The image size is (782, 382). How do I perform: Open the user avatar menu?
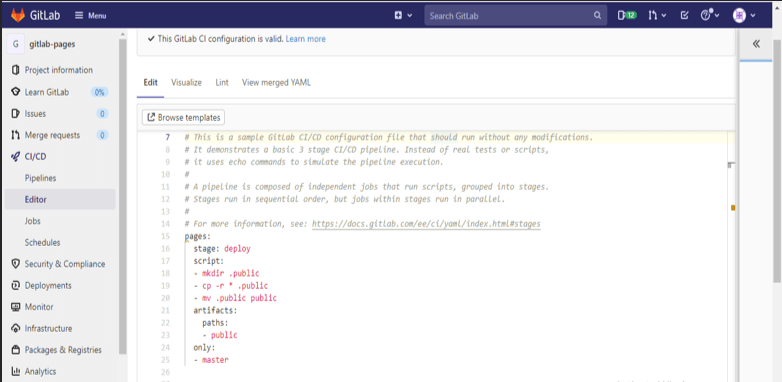[x=744, y=15]
